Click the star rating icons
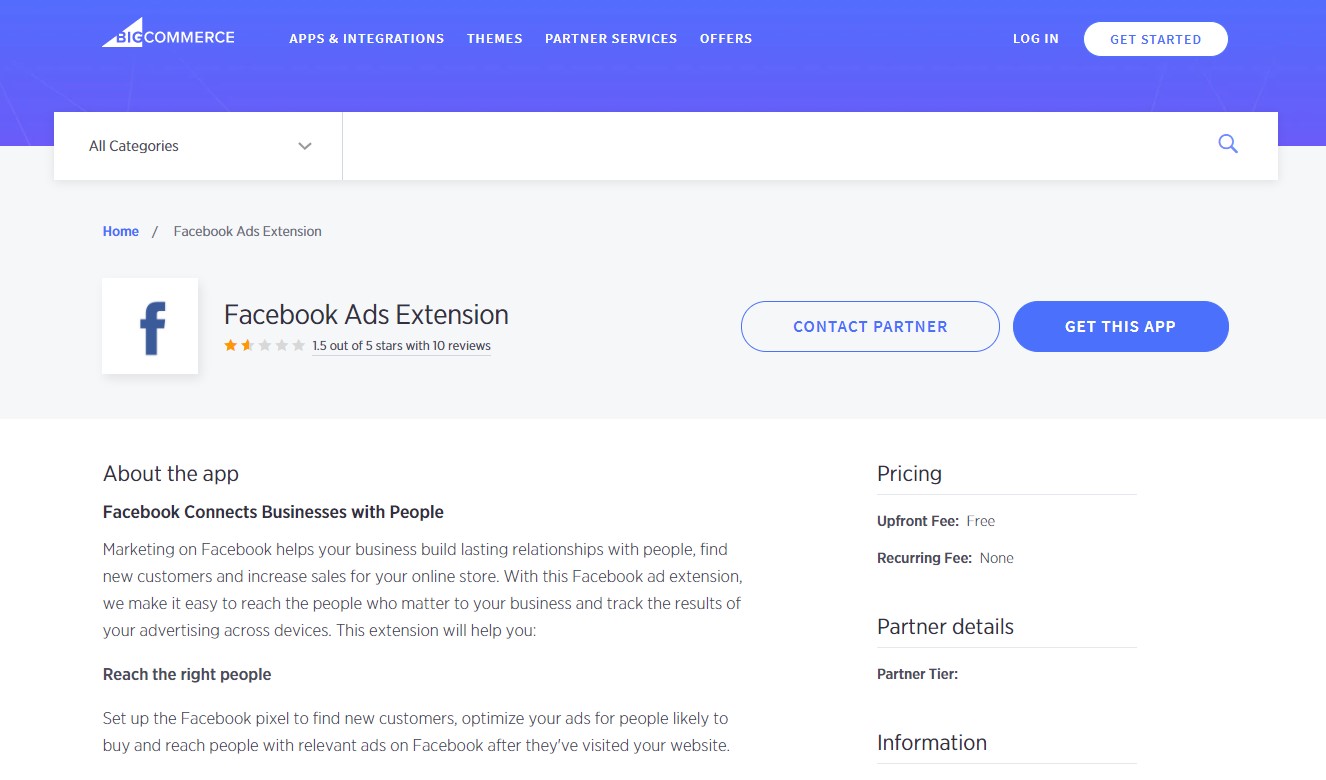 tap(265, 346)
